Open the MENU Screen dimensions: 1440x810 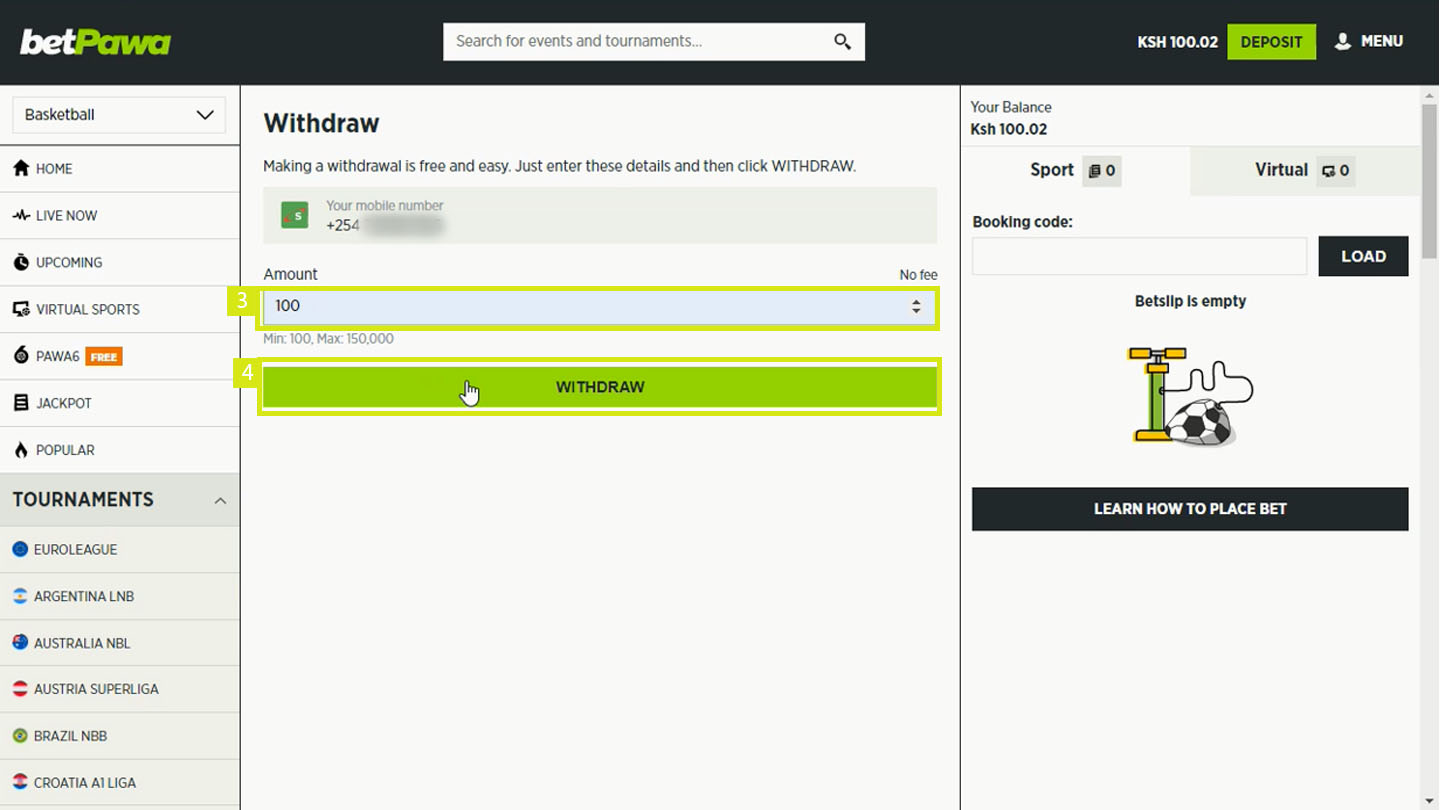[x=1369, y=41]
